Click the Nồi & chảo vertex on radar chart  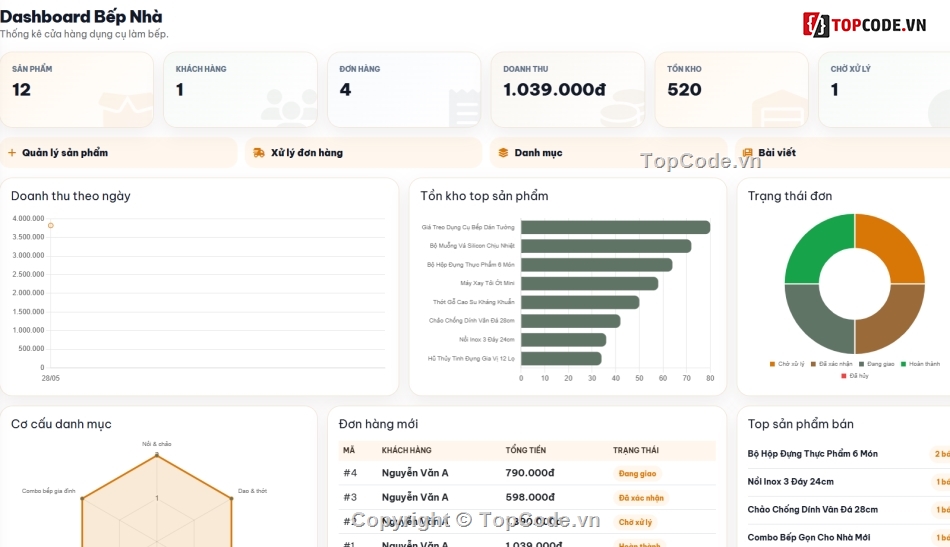pos(157,454)
